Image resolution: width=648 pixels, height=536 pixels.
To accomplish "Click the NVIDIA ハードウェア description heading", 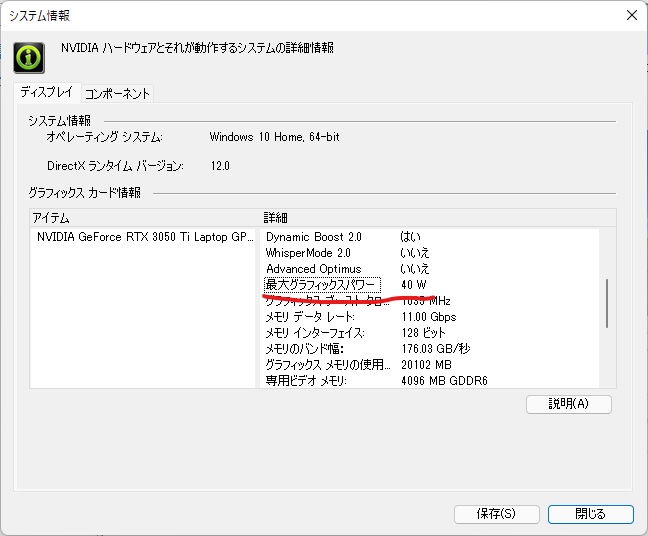I will pos(197,48).
